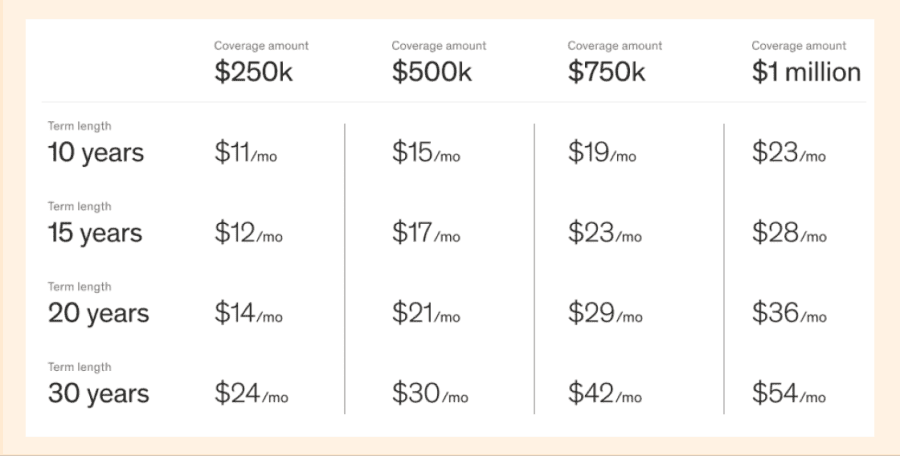This screenshot has width=900, height=456.
Task: Select the $750k coverage amount header
Action: (x=615, y=63)
